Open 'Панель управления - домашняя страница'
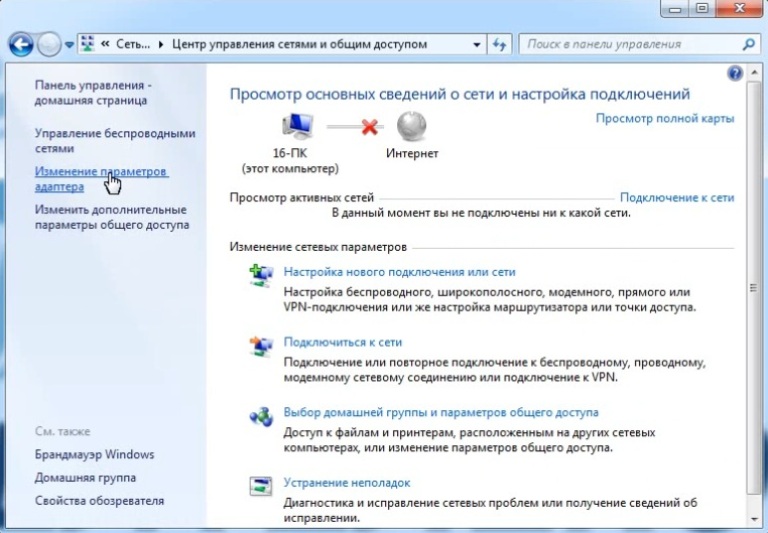Image resolution: width=768 pixels, height=533 pixels. pyautogui.click(x=93, y=93)
